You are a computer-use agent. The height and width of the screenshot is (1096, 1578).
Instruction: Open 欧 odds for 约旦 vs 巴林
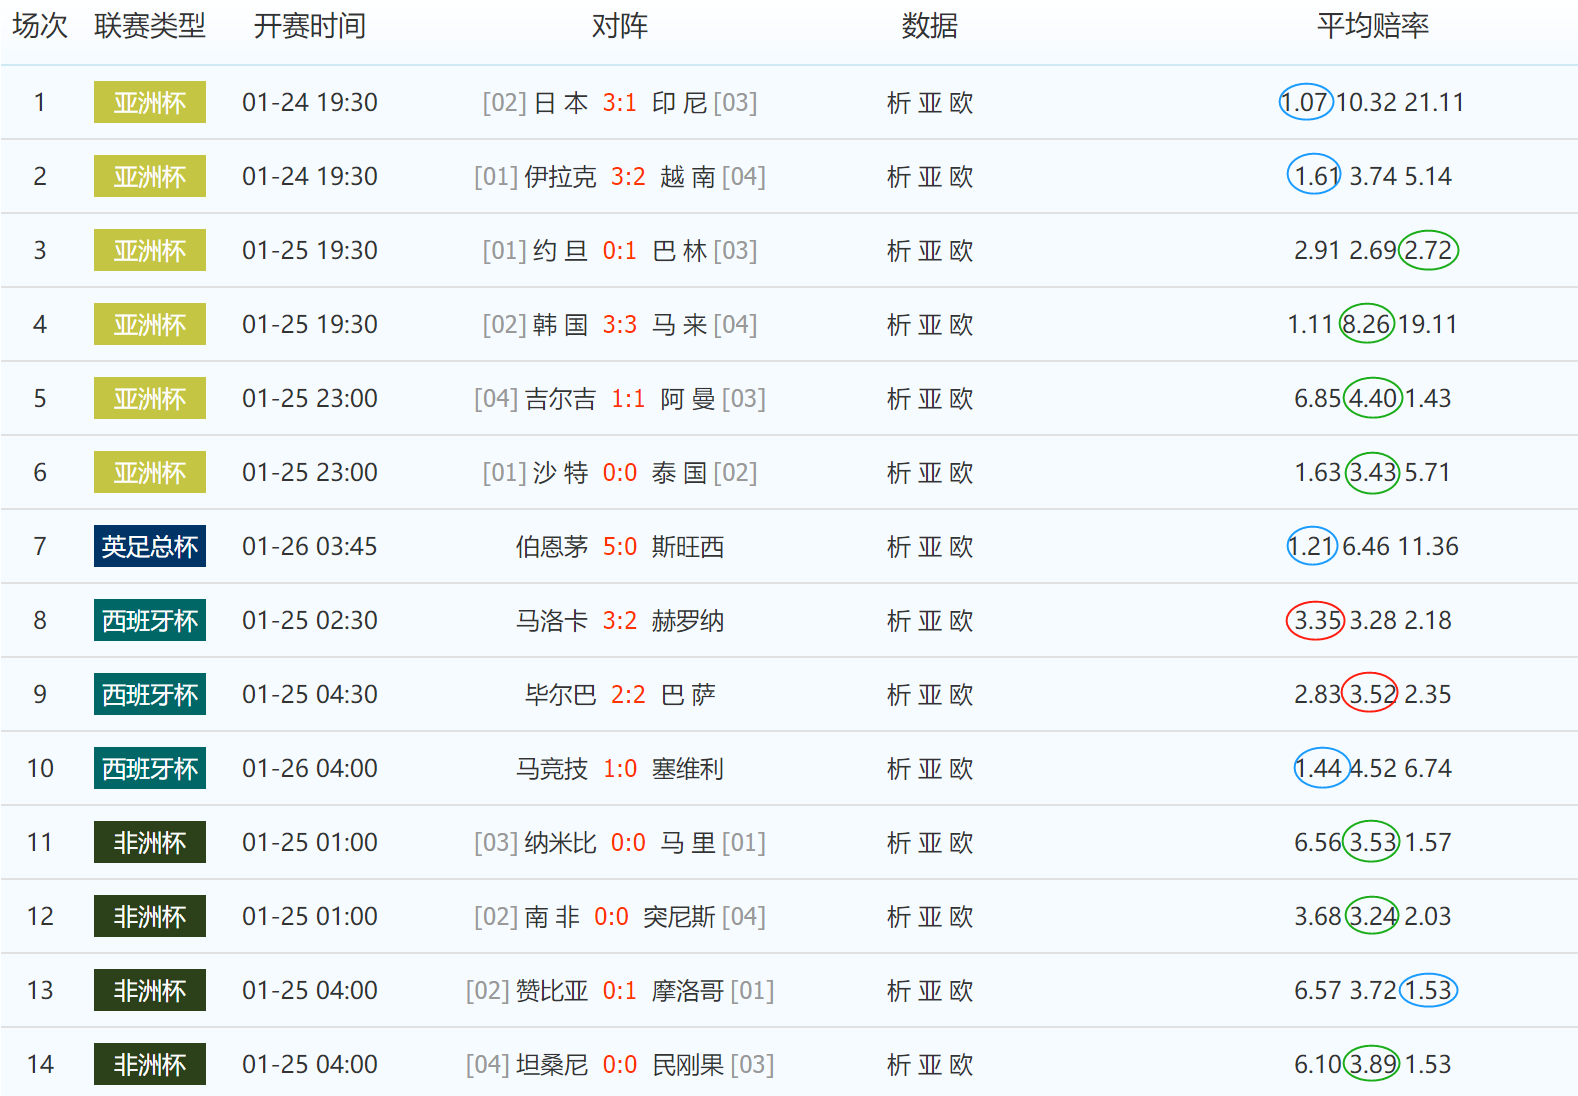961,251
